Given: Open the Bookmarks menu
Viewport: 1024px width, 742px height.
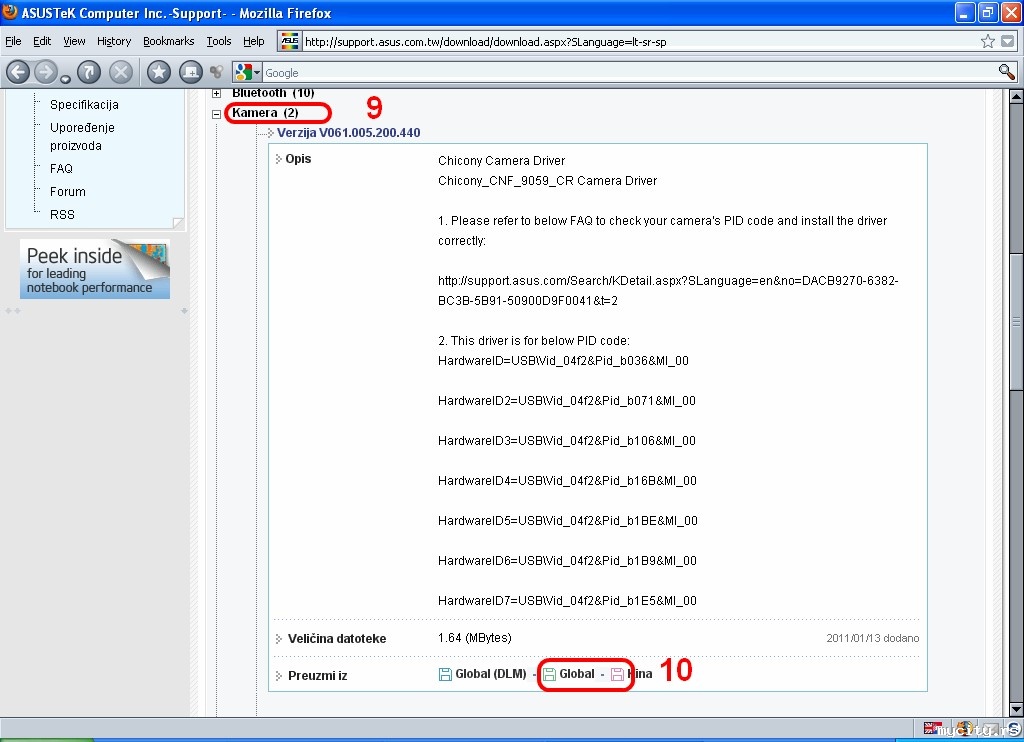Looking at the screenshot, I should (168, 41).
